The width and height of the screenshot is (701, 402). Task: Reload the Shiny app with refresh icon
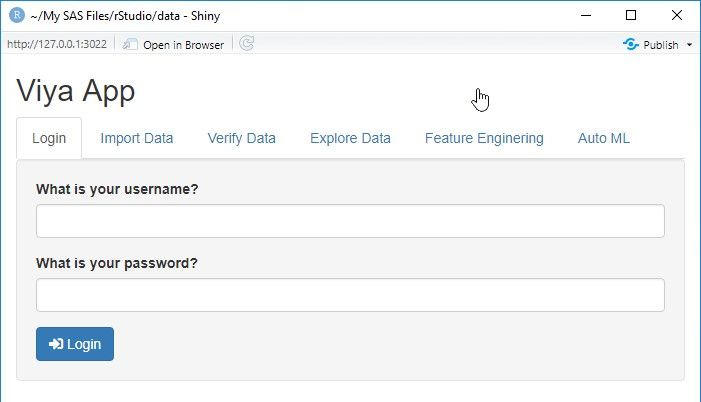click(247, 44)
